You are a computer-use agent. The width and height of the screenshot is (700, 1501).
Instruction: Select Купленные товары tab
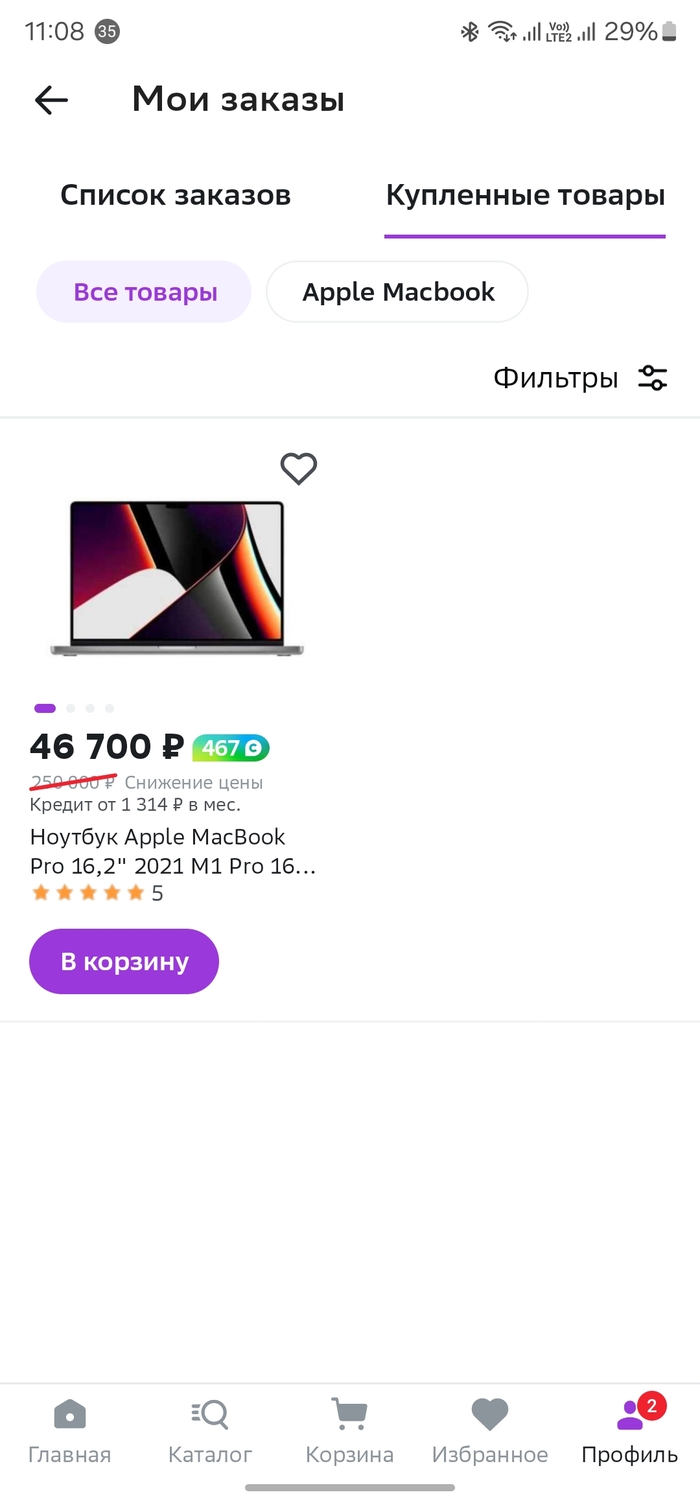(x=525, y=195)
